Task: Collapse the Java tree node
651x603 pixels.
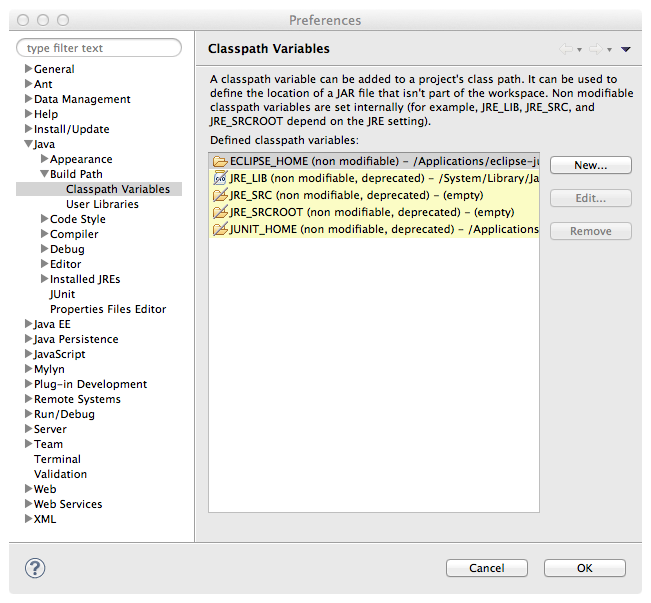Action: tap(28, 144)
